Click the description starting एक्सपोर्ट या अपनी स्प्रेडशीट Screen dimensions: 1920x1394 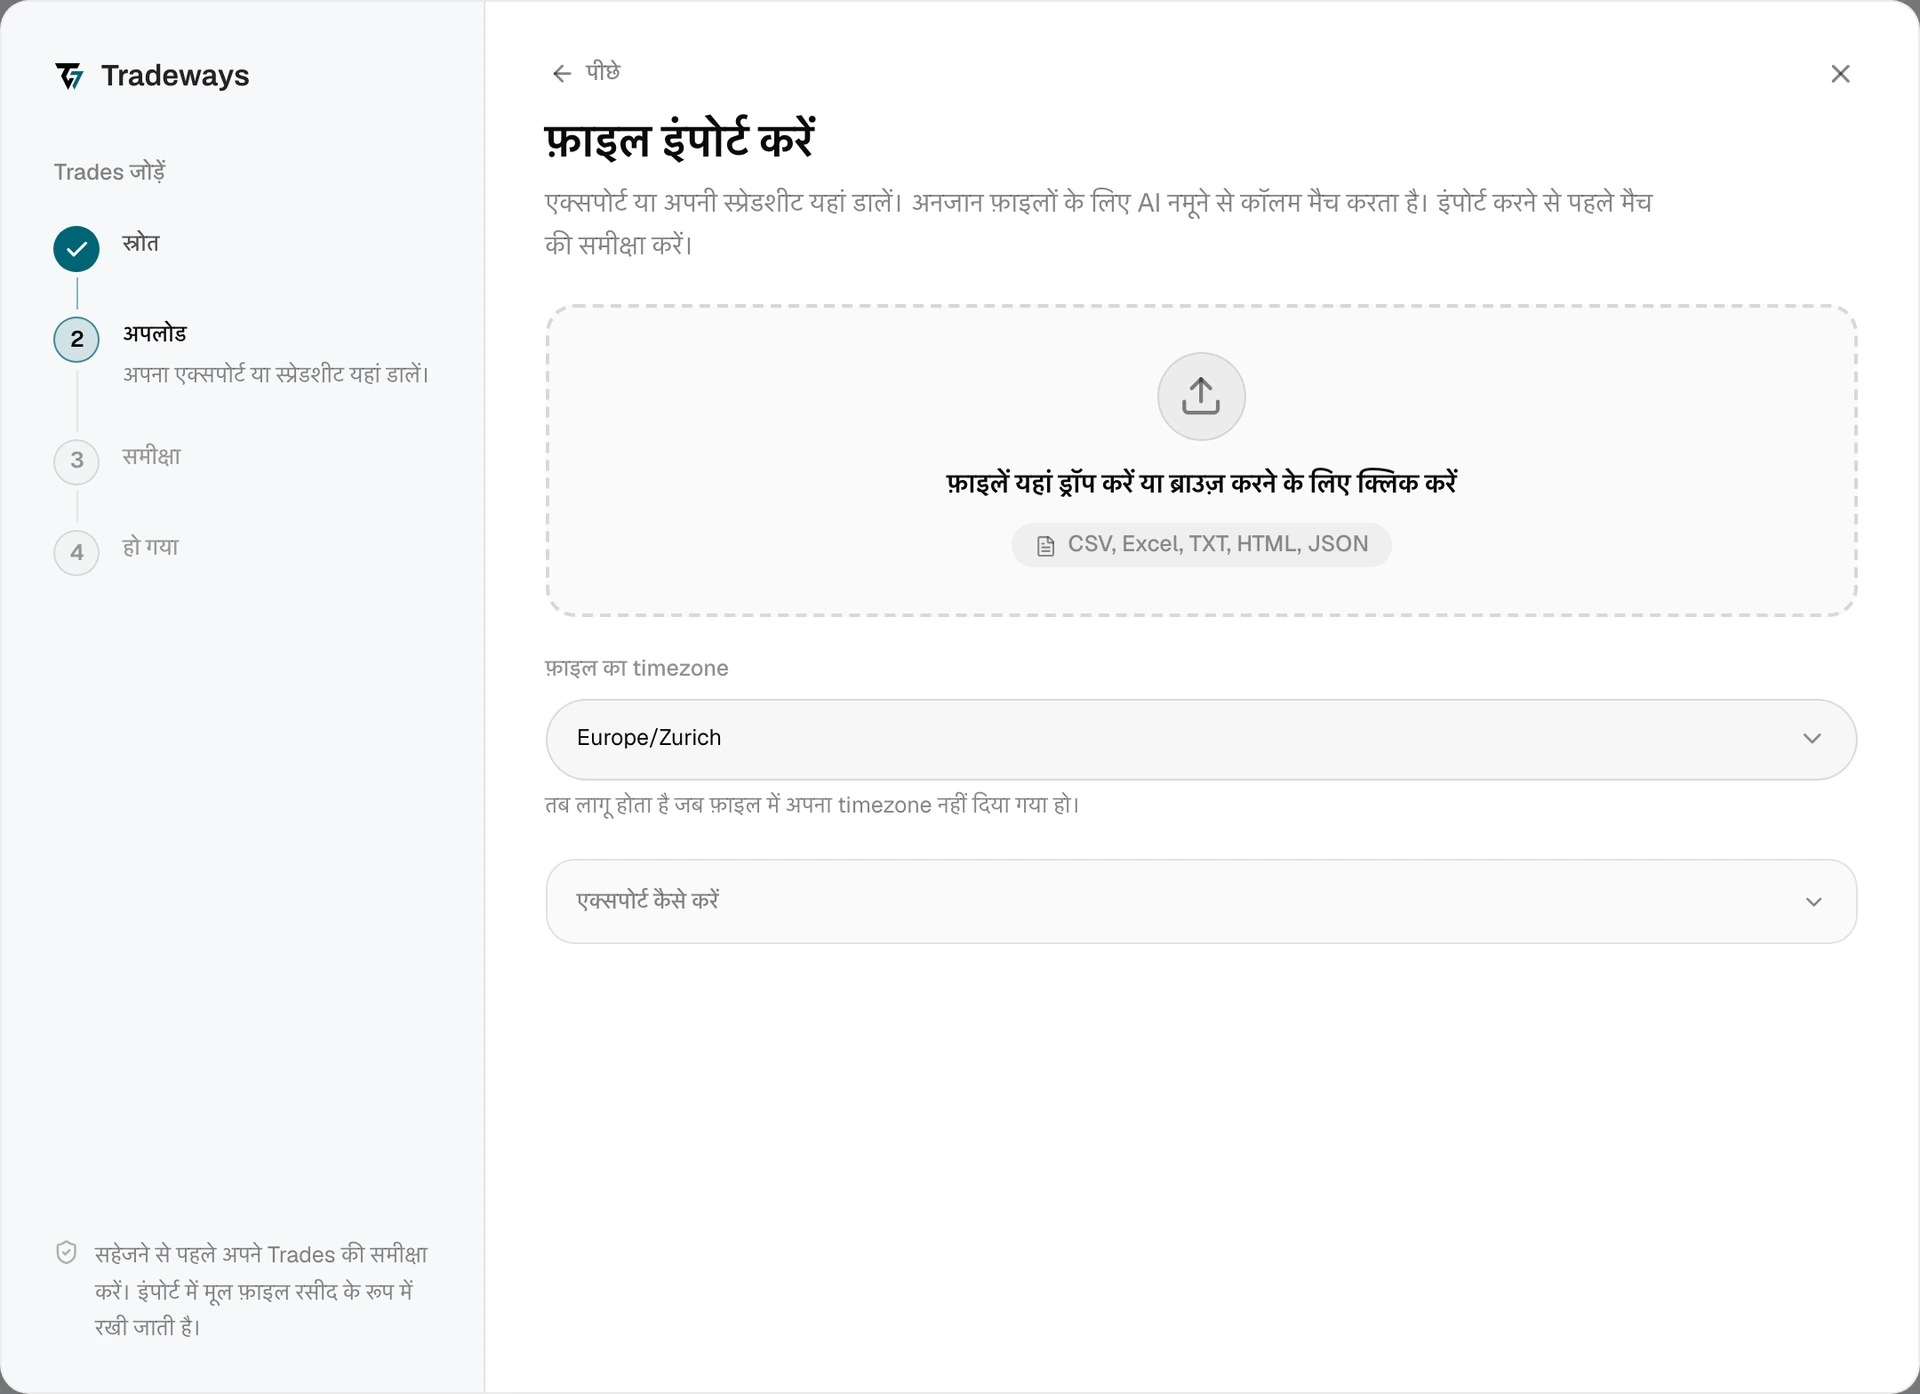coord(1098,223)
